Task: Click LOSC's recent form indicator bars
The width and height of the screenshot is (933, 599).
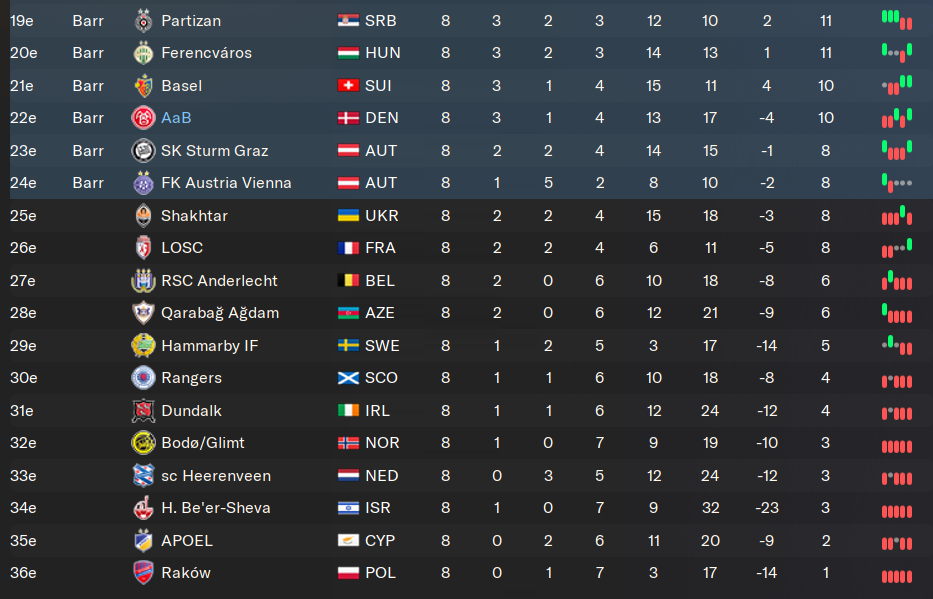Action: pos(896,248)
